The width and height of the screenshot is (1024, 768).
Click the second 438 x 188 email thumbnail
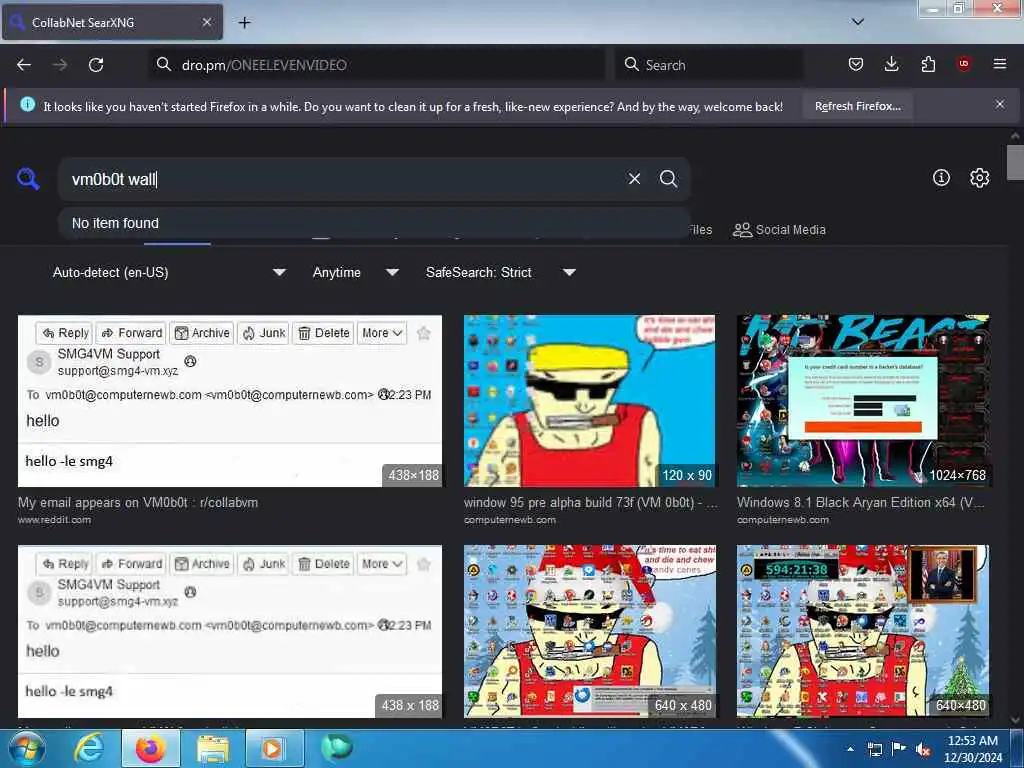pos(230,632)
